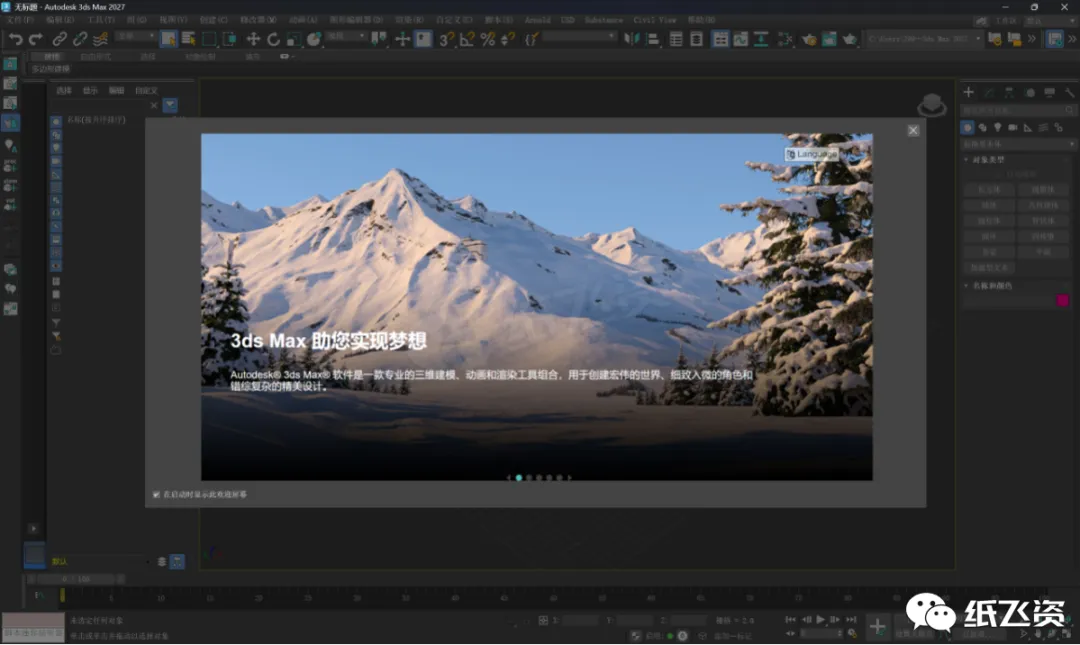Screen dimensions: 1080x645
Task: Activate the Select and Move tool
Action: pyautogui.click(x=253, y=39)
